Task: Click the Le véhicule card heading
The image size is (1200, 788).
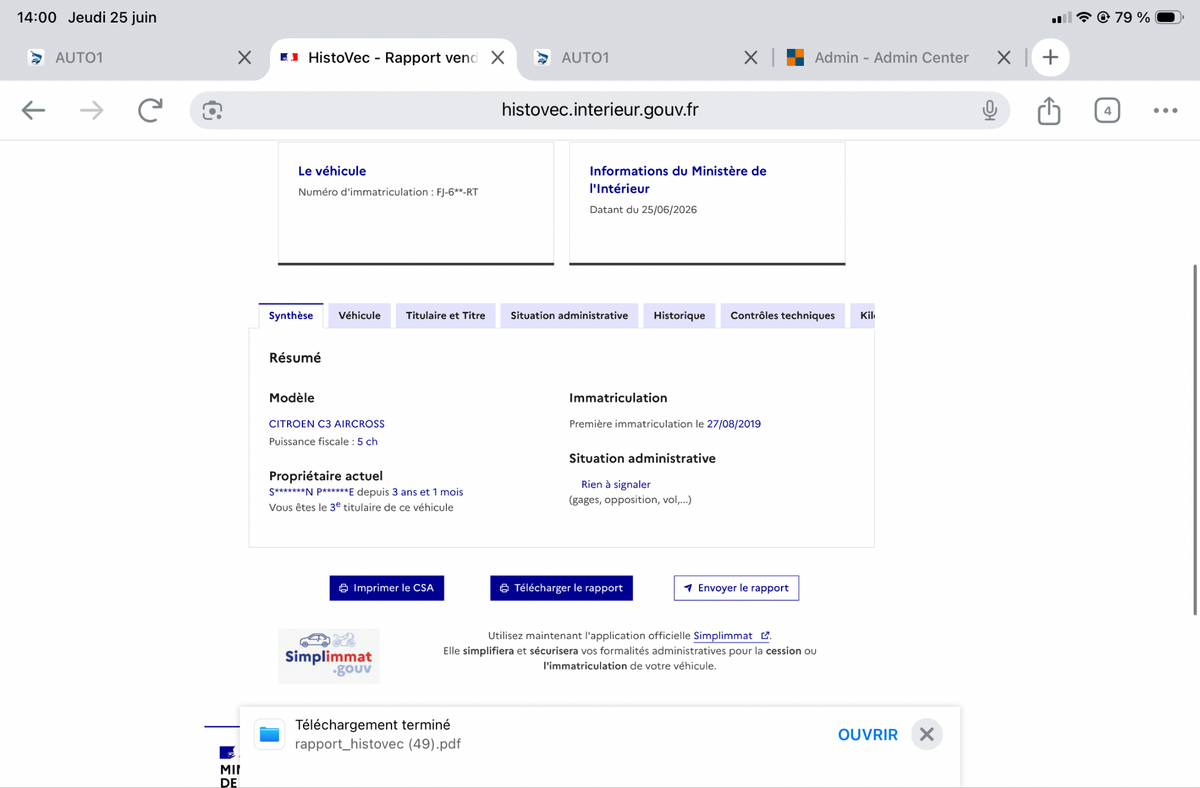Action: pos(332,171)
